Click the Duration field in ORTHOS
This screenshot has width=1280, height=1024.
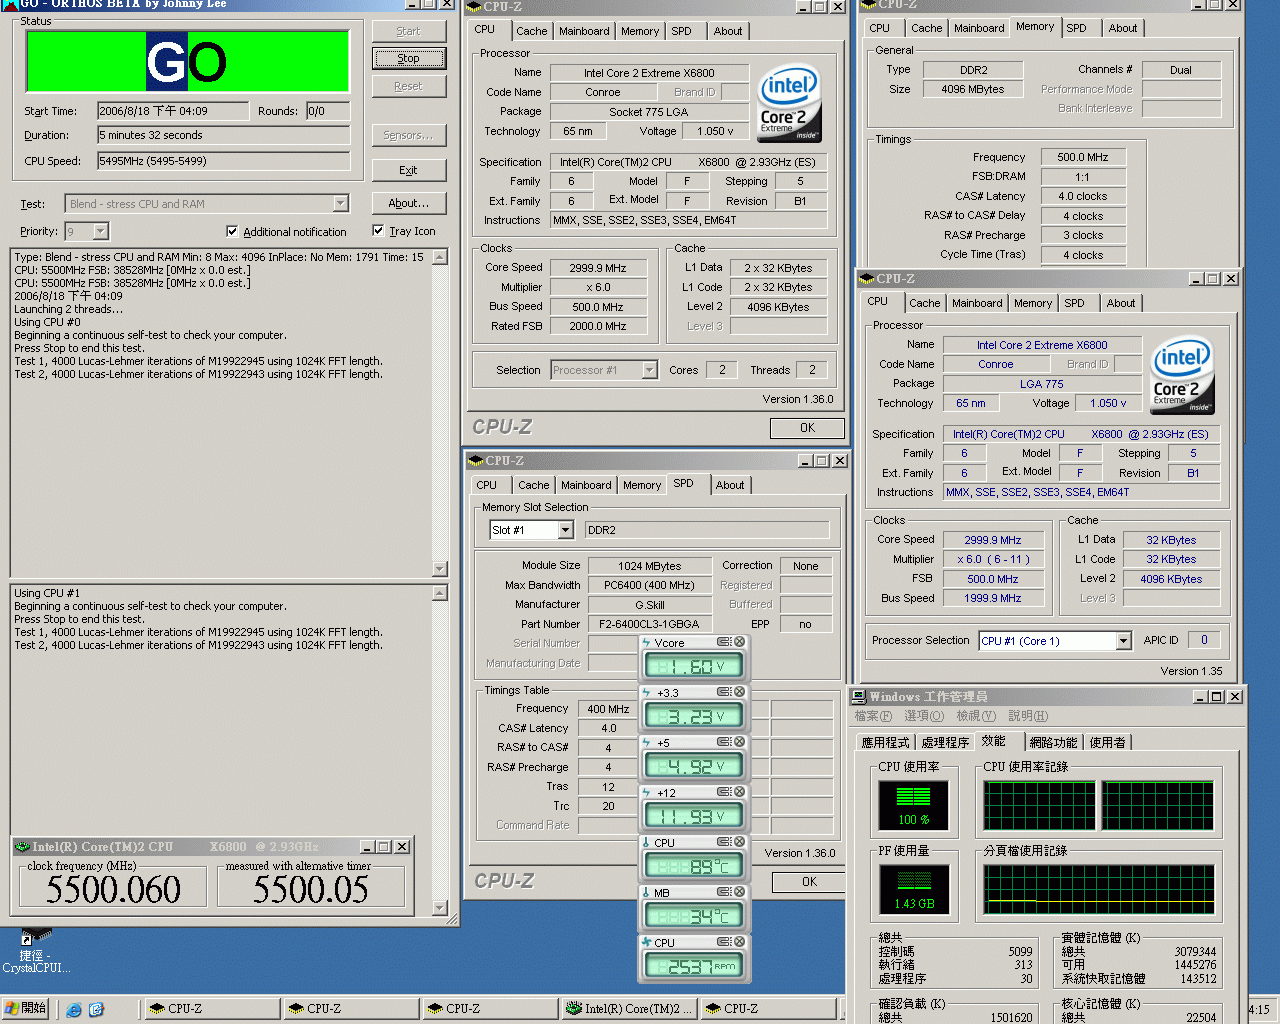point(223,135)
